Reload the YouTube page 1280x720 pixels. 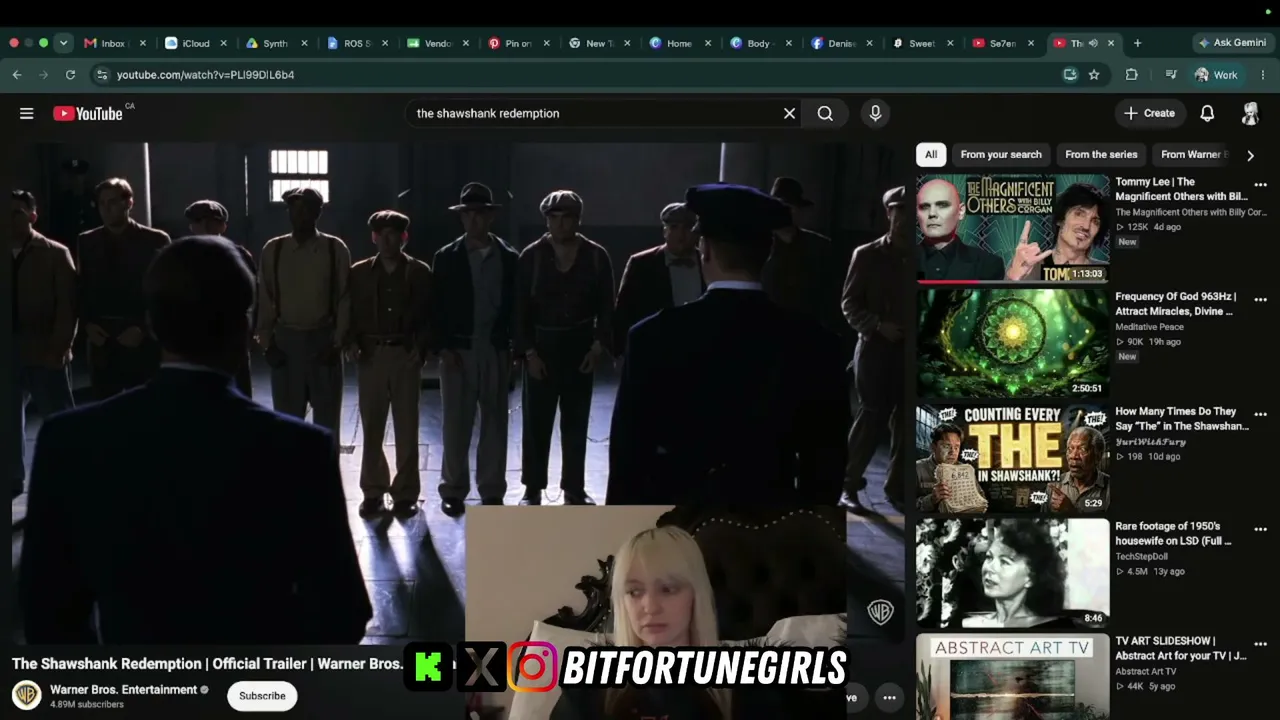[70, 75]
